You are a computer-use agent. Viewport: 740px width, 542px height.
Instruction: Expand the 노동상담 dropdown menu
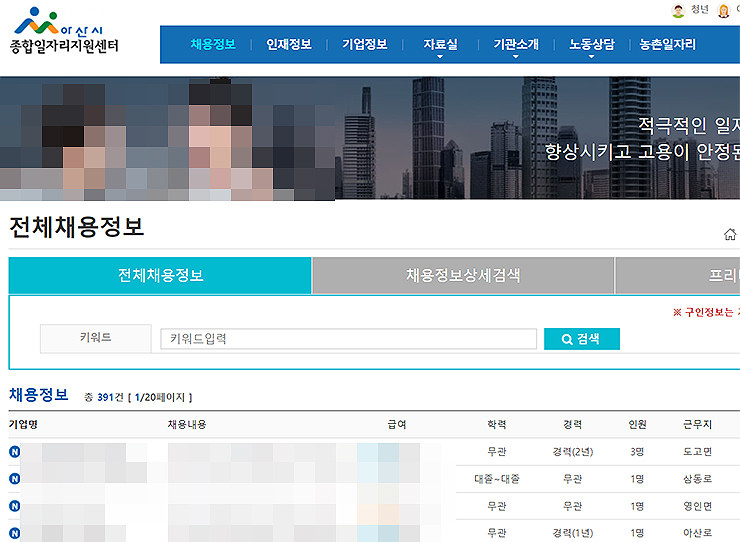pyautogui.click(x=592, y=46)
